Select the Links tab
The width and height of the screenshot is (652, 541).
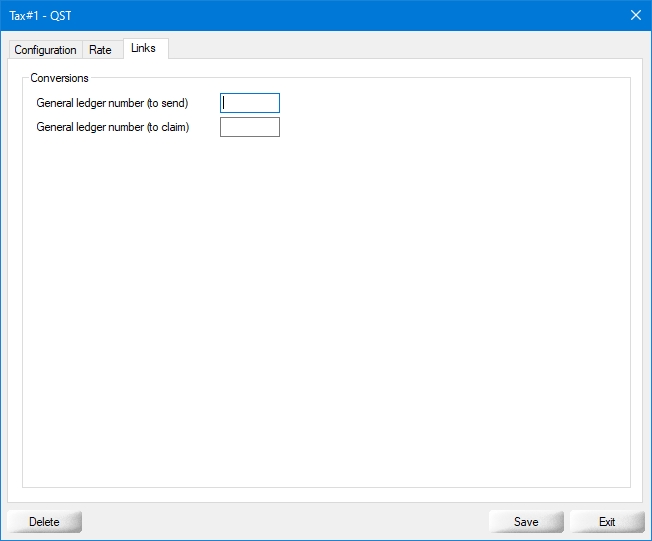click(x=143, y=48)
